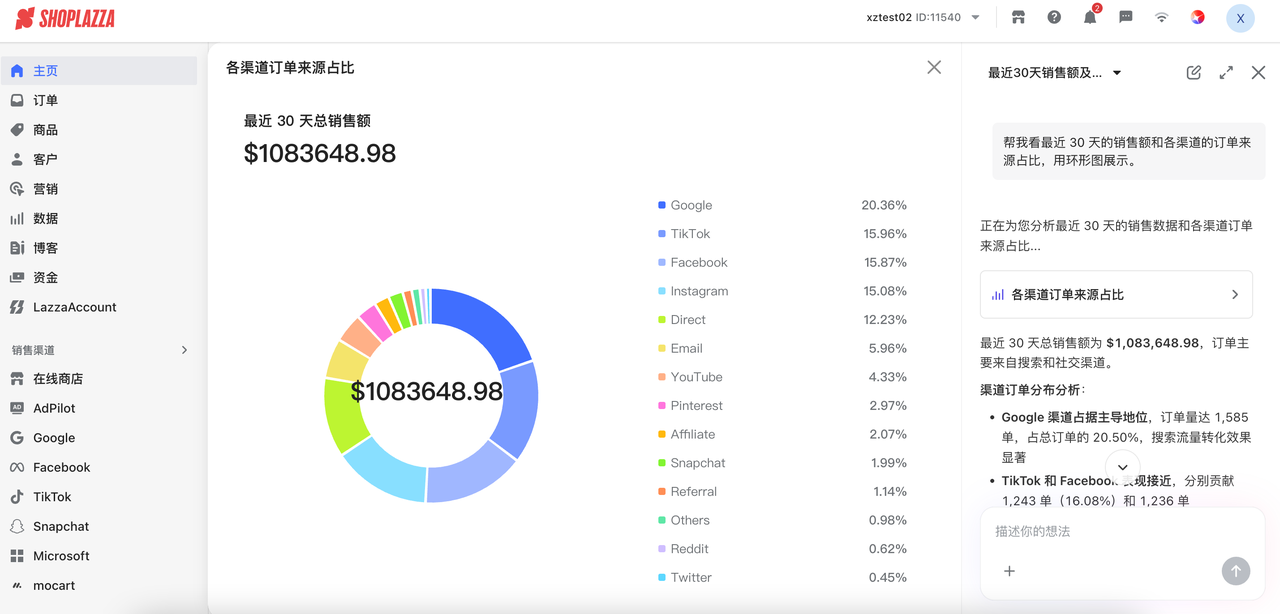Click the colorful round app icon in header

tap(1198, 17)
